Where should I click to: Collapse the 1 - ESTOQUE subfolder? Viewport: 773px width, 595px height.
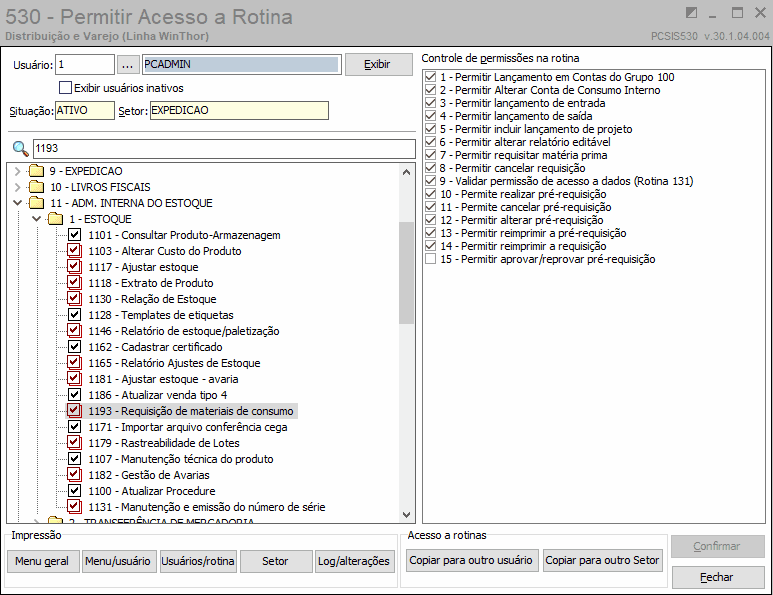36,218
